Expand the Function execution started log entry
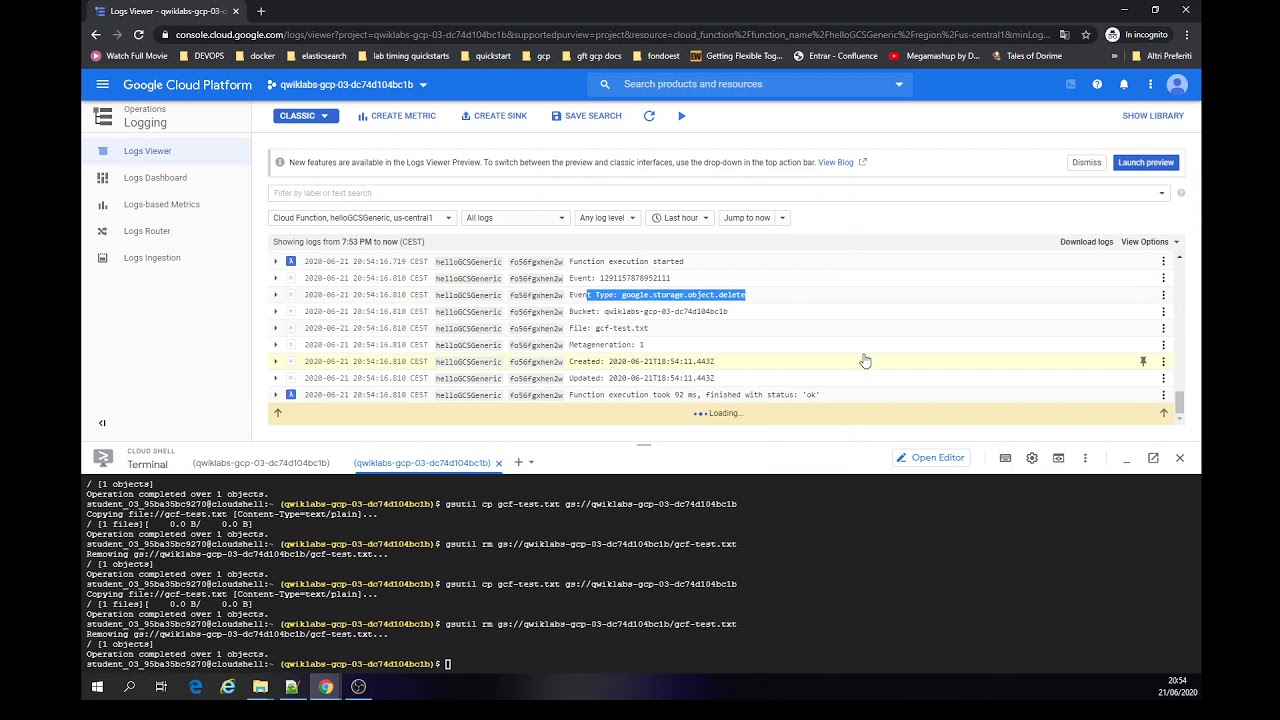The height and width of the screenshot is (720, 1280). [x=276, y=262]
